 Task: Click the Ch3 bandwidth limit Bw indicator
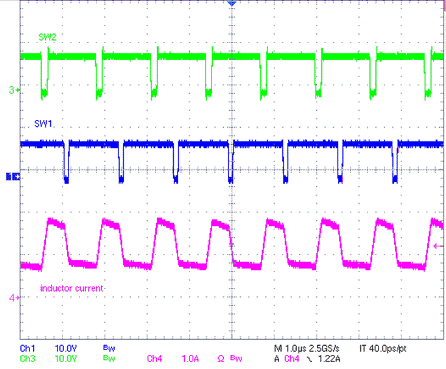109,358
